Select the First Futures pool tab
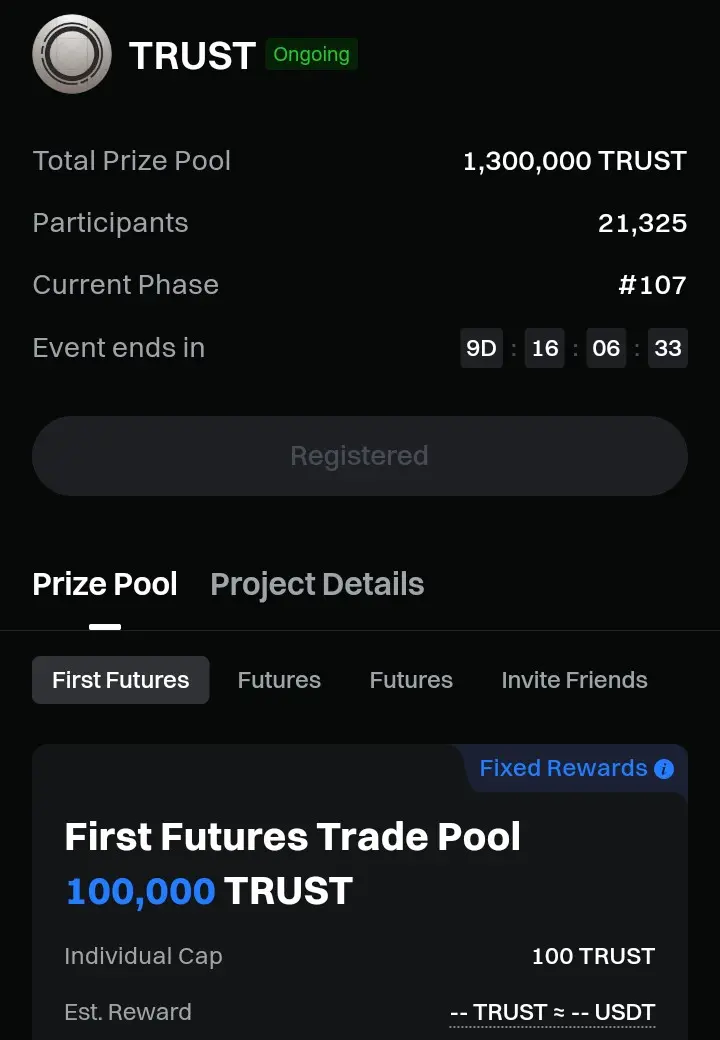 pyautogui.click(x=120, y=680)
